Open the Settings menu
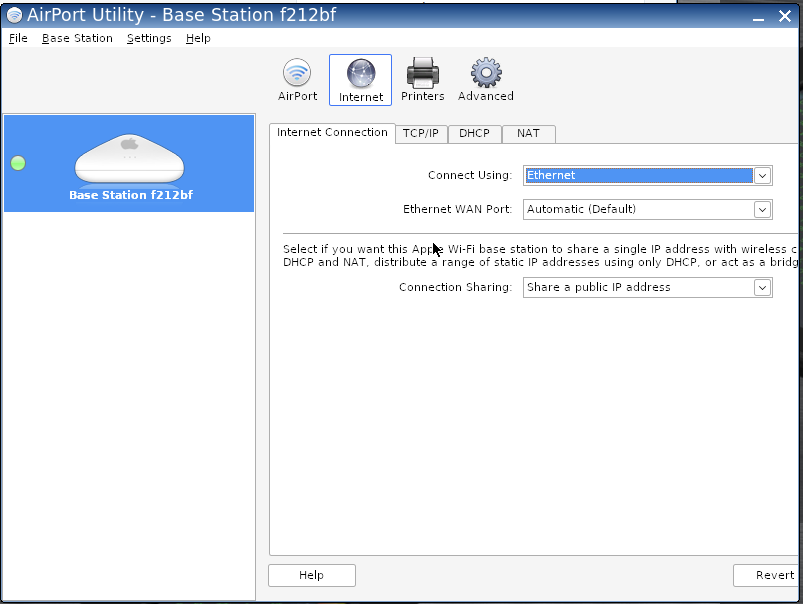The height and width of the screenshot is (604, 803). point(149,38)
